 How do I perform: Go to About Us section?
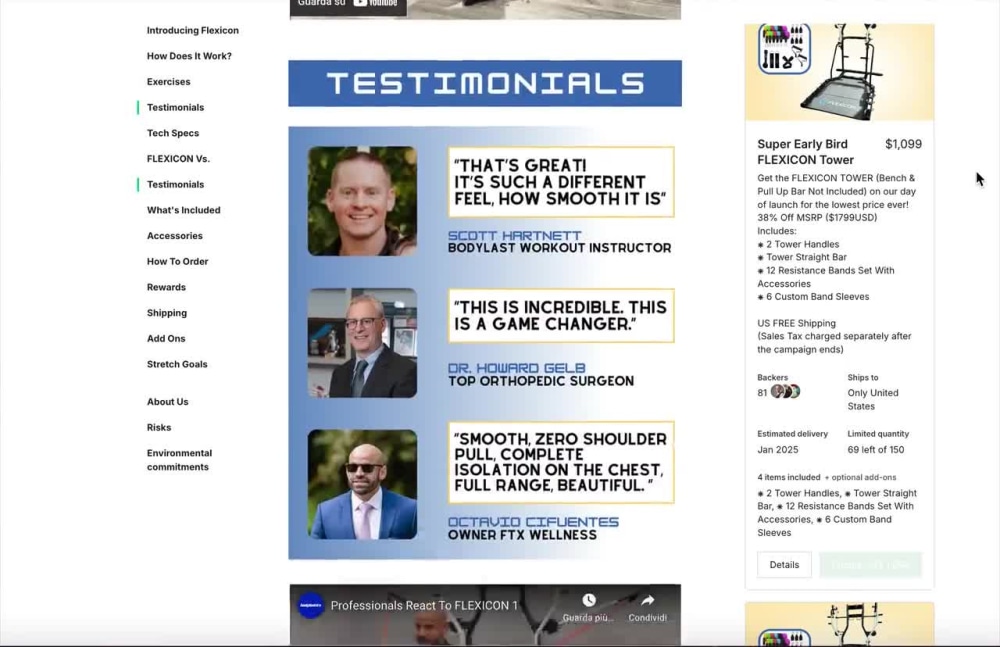pos(168,401)
